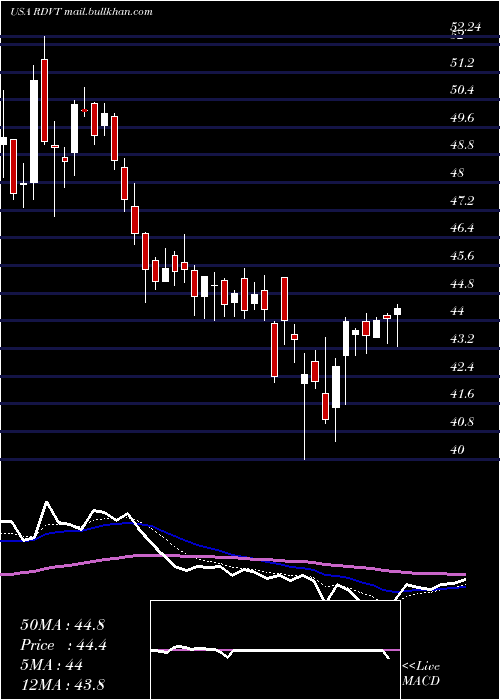The width and height of the screenshot is (500, 700).
Task: Click the 52.24 top price label
Action: coord(466,27)
